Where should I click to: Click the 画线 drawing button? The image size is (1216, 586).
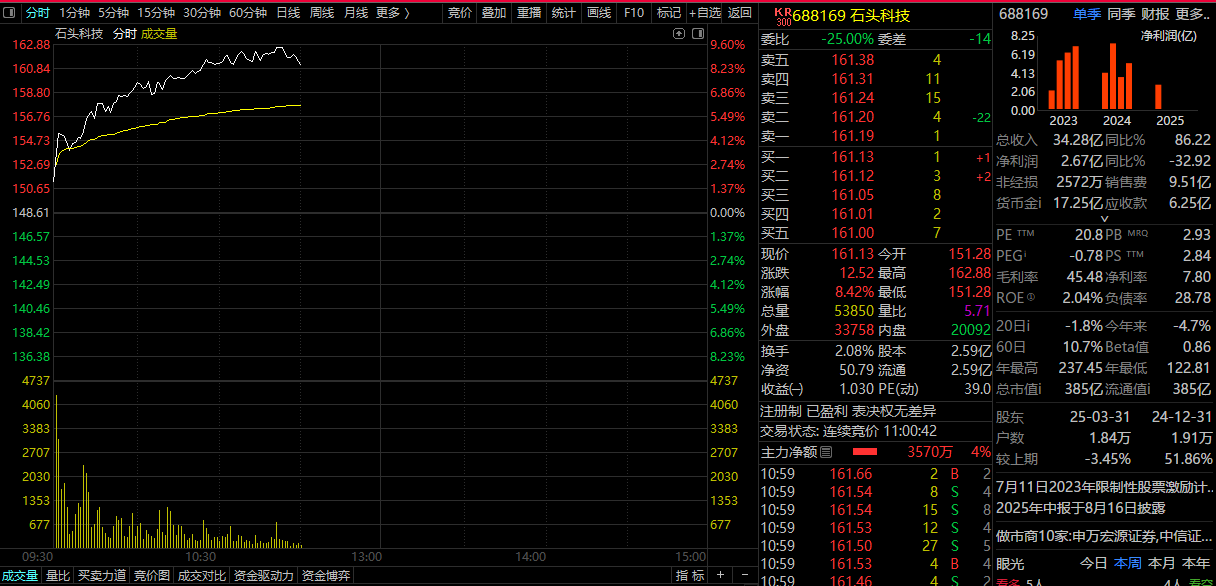599,13
